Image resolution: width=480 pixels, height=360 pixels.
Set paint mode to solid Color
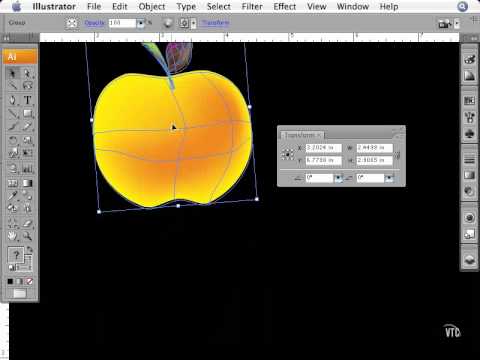click(10, 282)
